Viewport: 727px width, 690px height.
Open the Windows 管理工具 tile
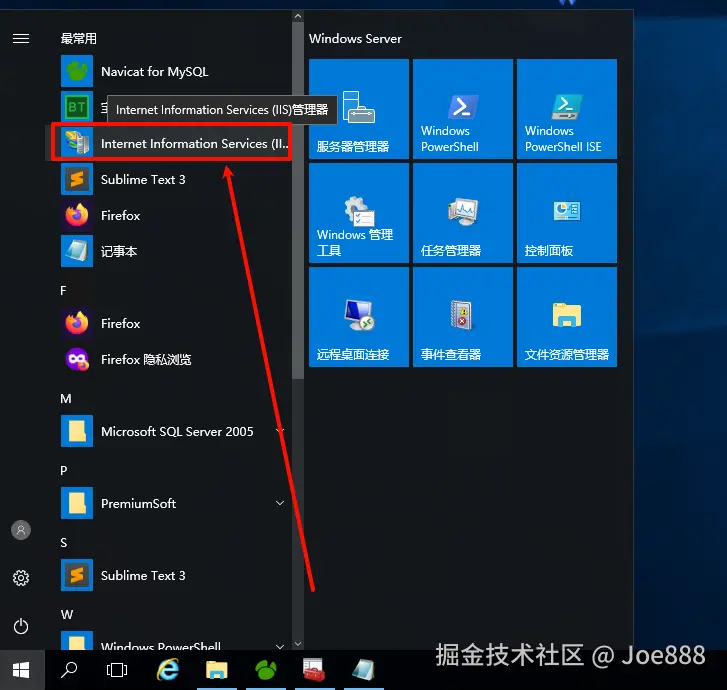point(359,213)
